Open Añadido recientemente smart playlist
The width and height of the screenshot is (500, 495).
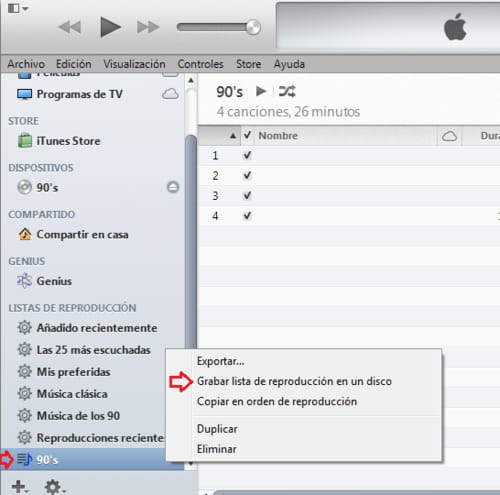[x=97, y=328]
